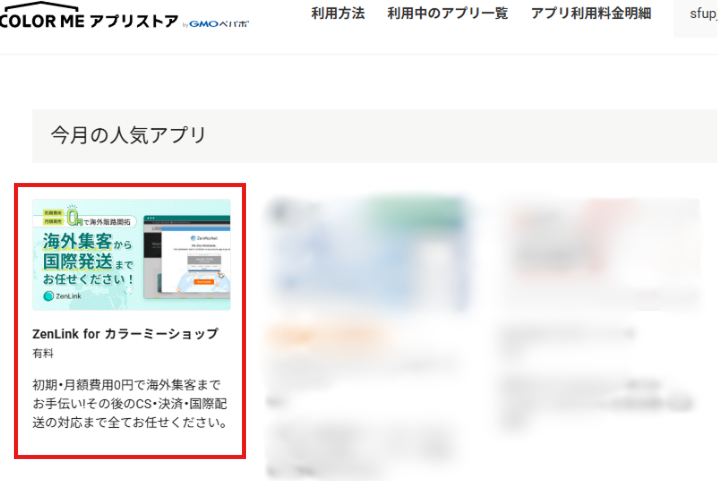The image size is (723, 481).
Task: Open ZenLink for カラーミーショップ title link
Action: tap(125, 333)
